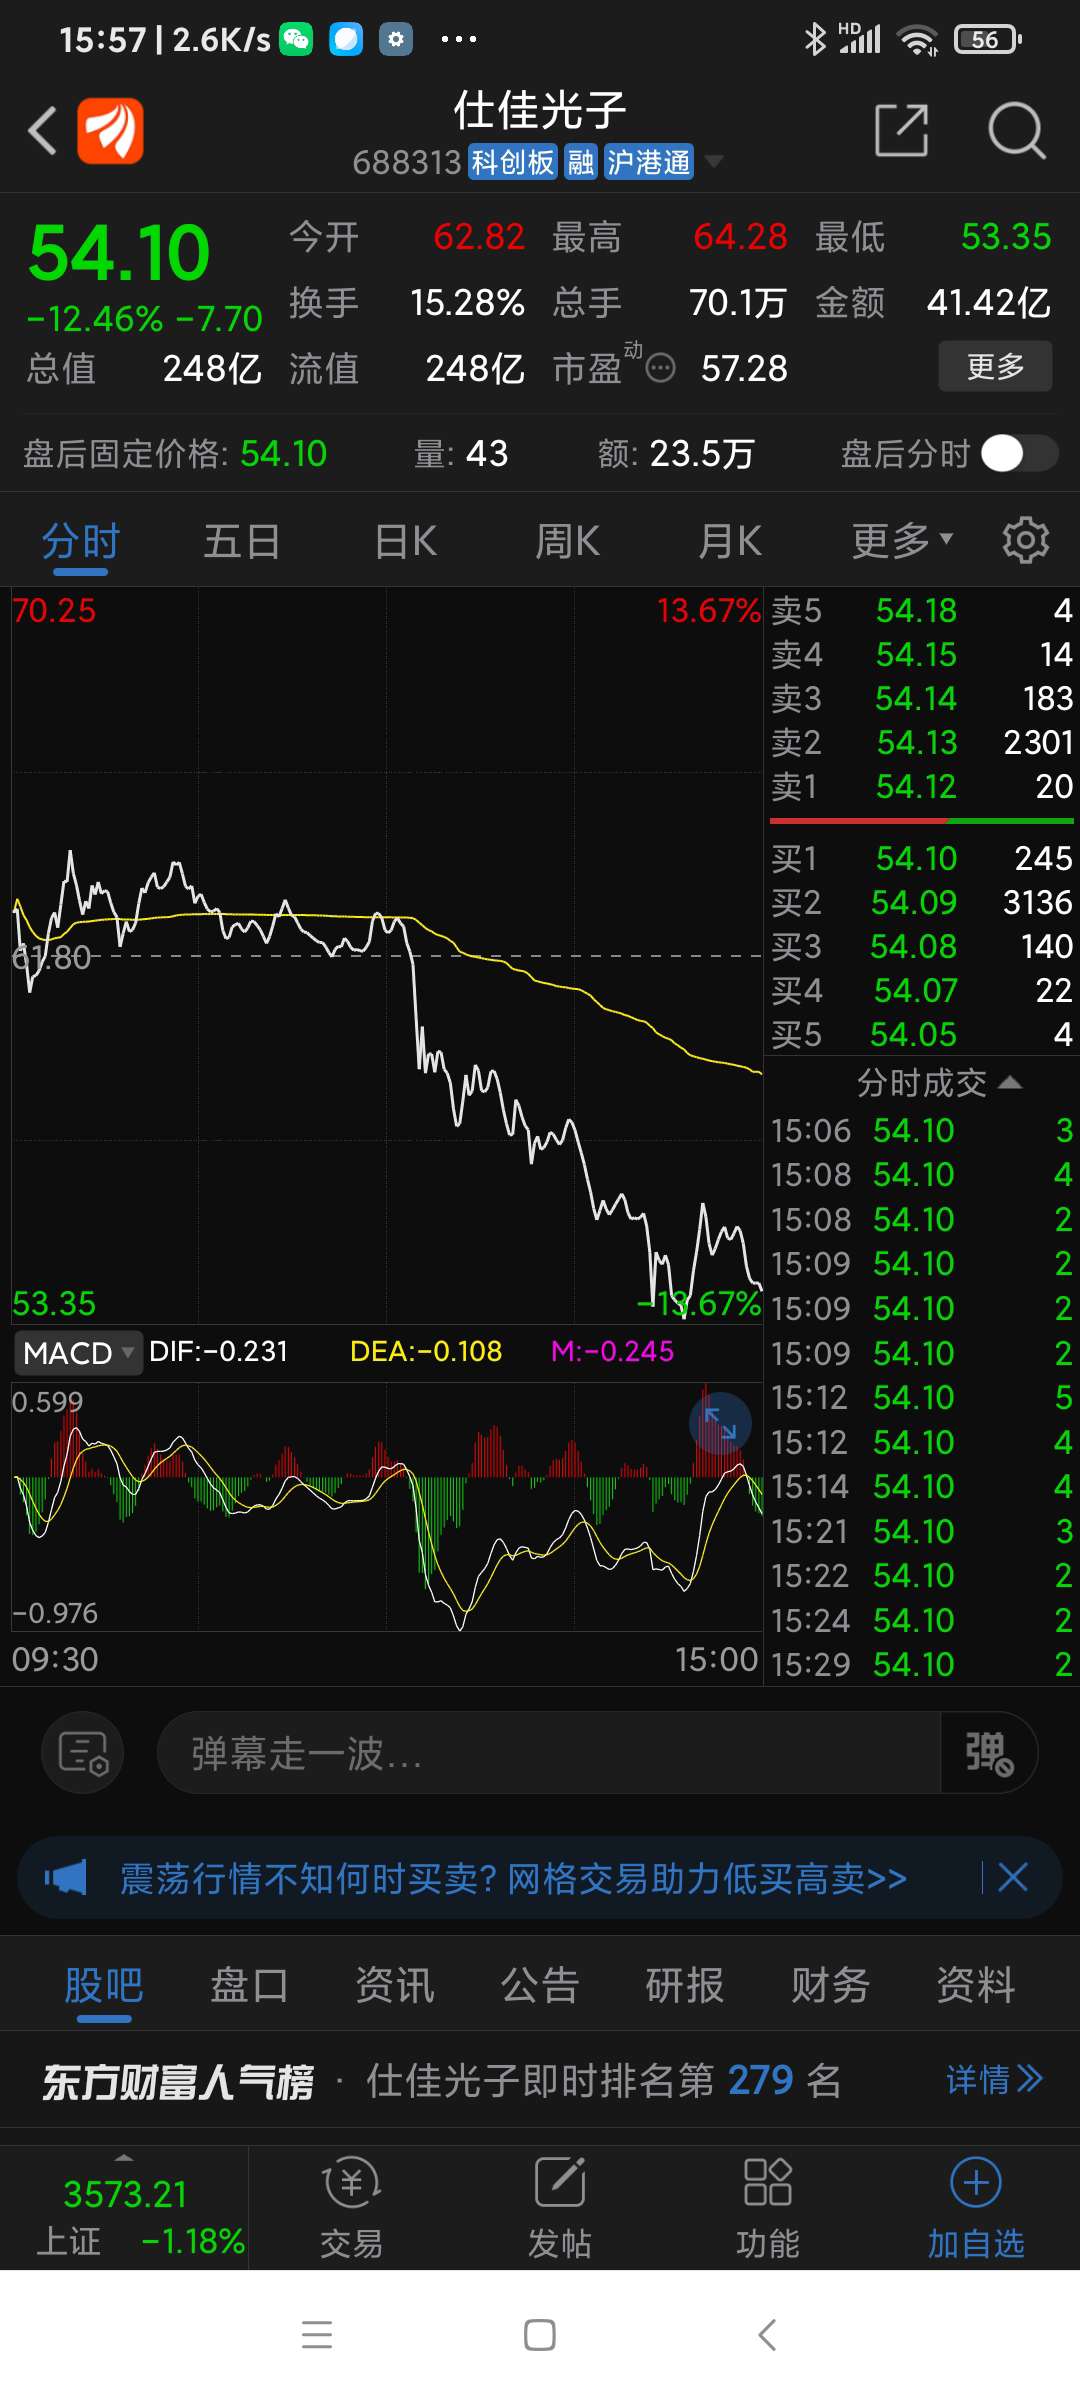Open grid trading promo banner text
Screen dimensions: 1080x2400
[x=513, y=1878]
